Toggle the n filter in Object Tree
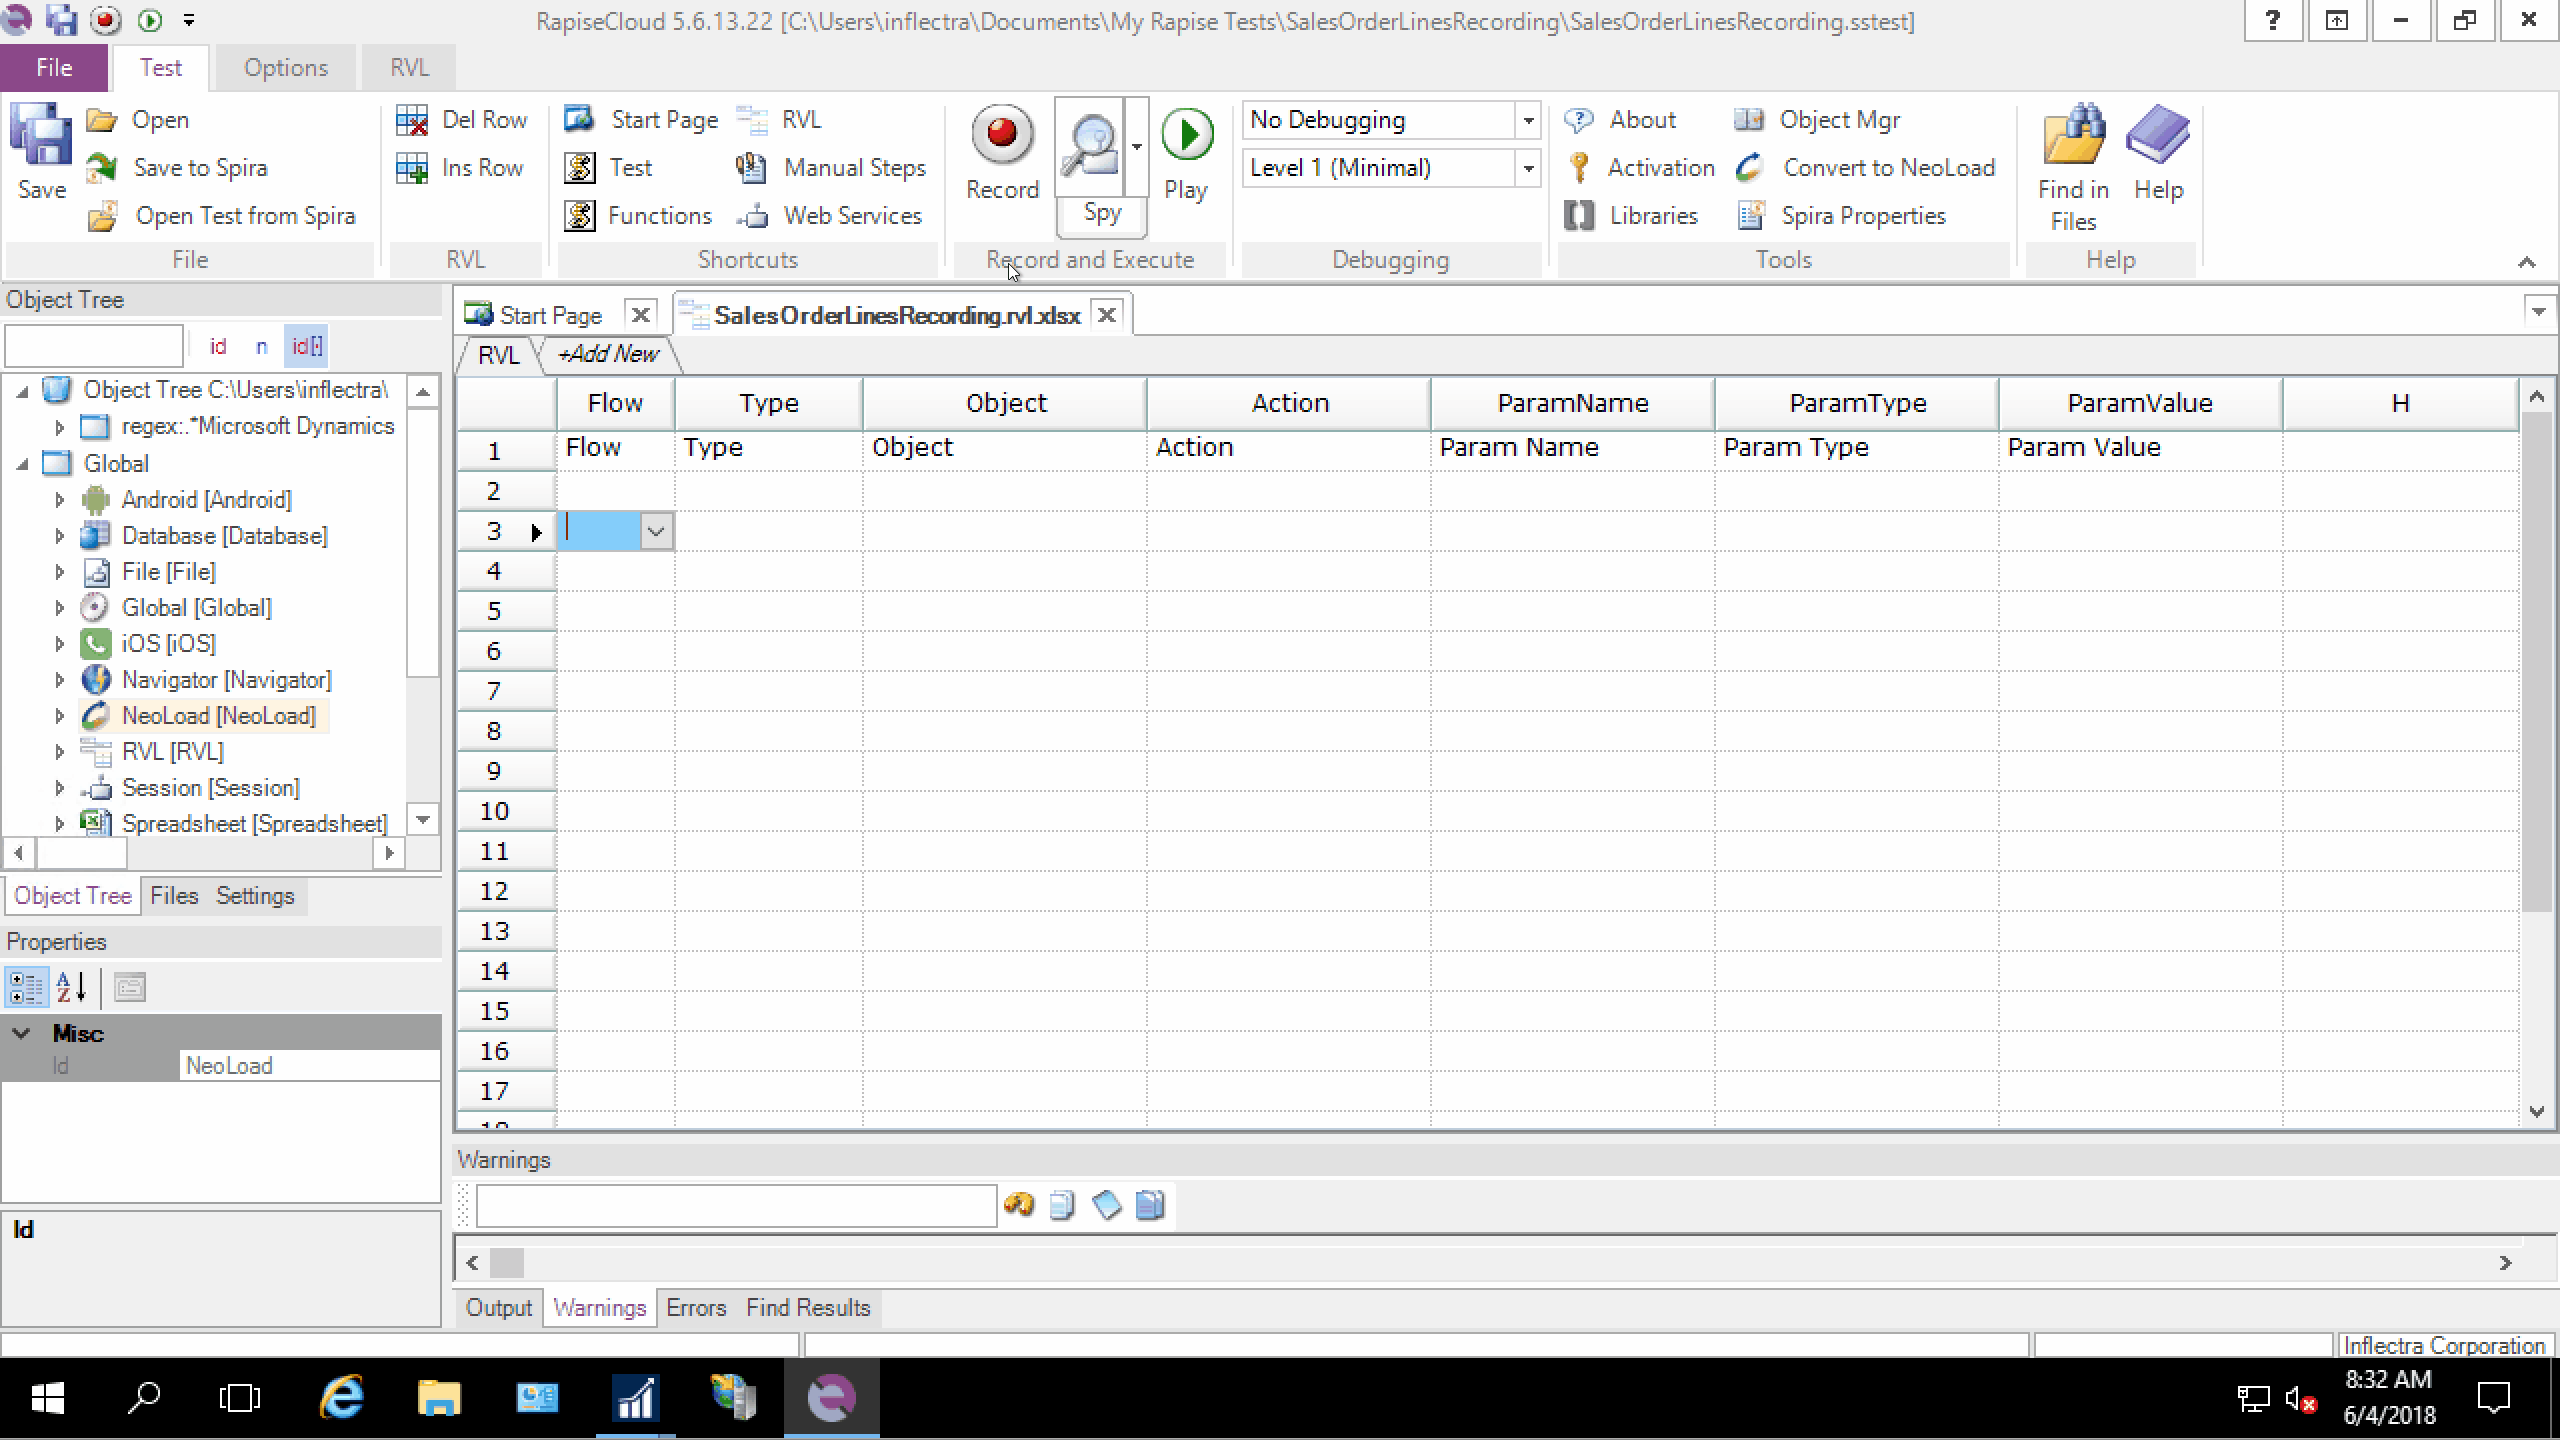 [x=261, y=345]
